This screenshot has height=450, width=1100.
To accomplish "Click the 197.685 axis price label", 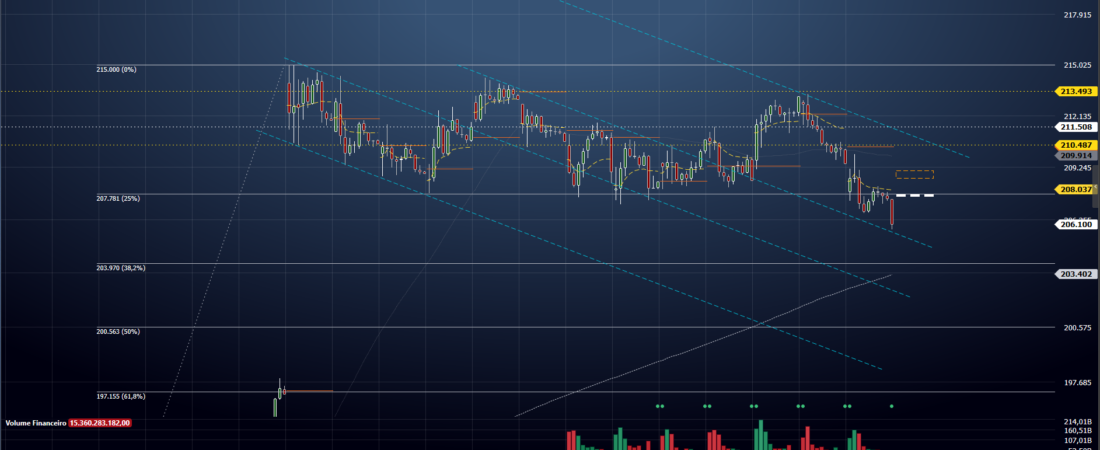I will (1080, 383).
